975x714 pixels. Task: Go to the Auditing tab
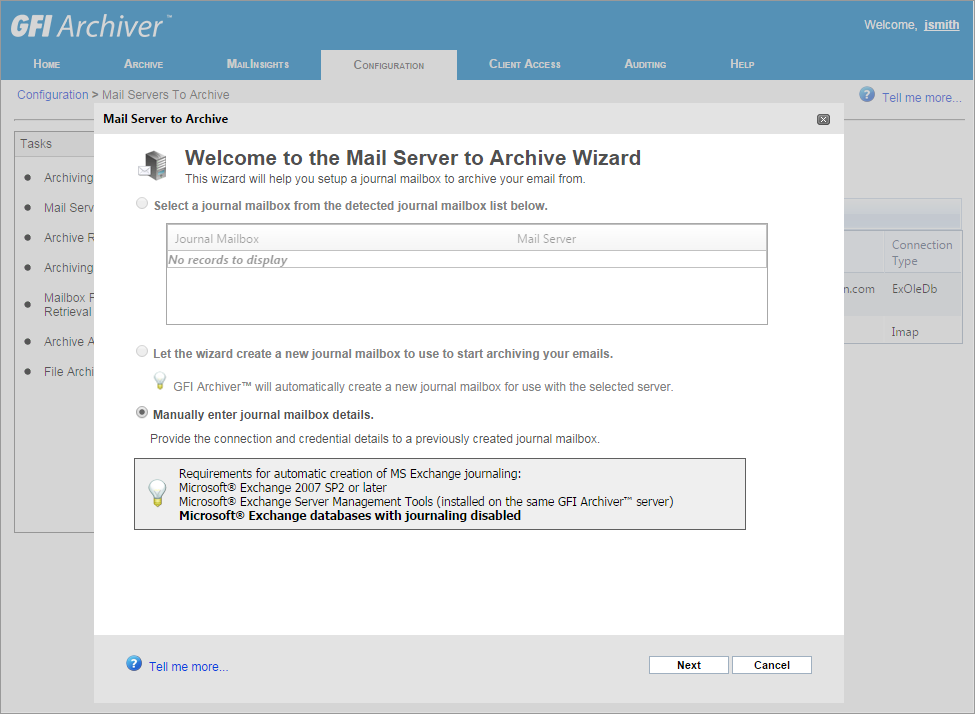coord(645,64)
